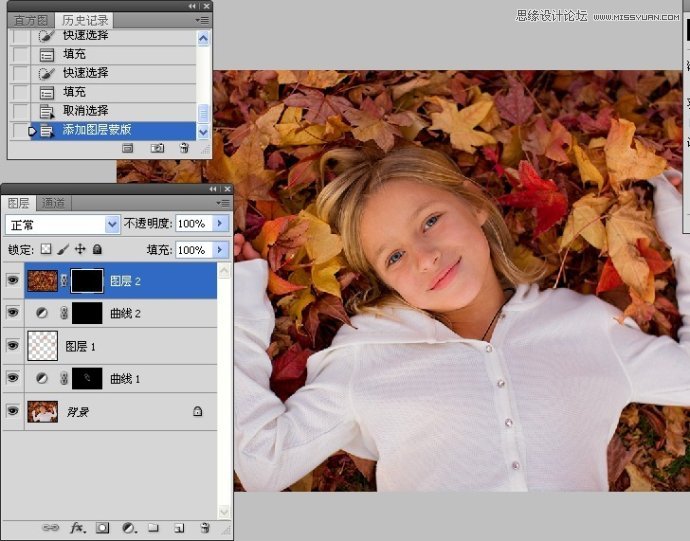Toggle visibility of 曲线 1 layer
This screenshot has width=690, height=541.
click(13, 378)
